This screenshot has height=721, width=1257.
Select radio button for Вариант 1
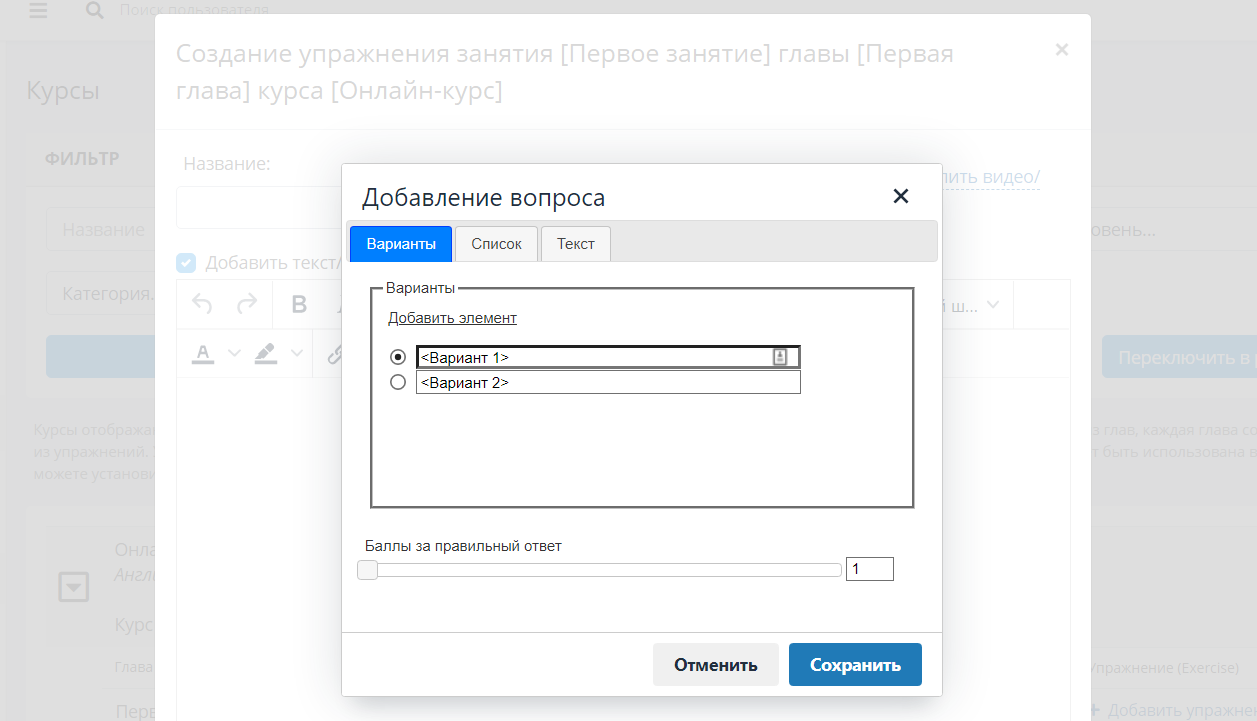click(x=398, y=357)
